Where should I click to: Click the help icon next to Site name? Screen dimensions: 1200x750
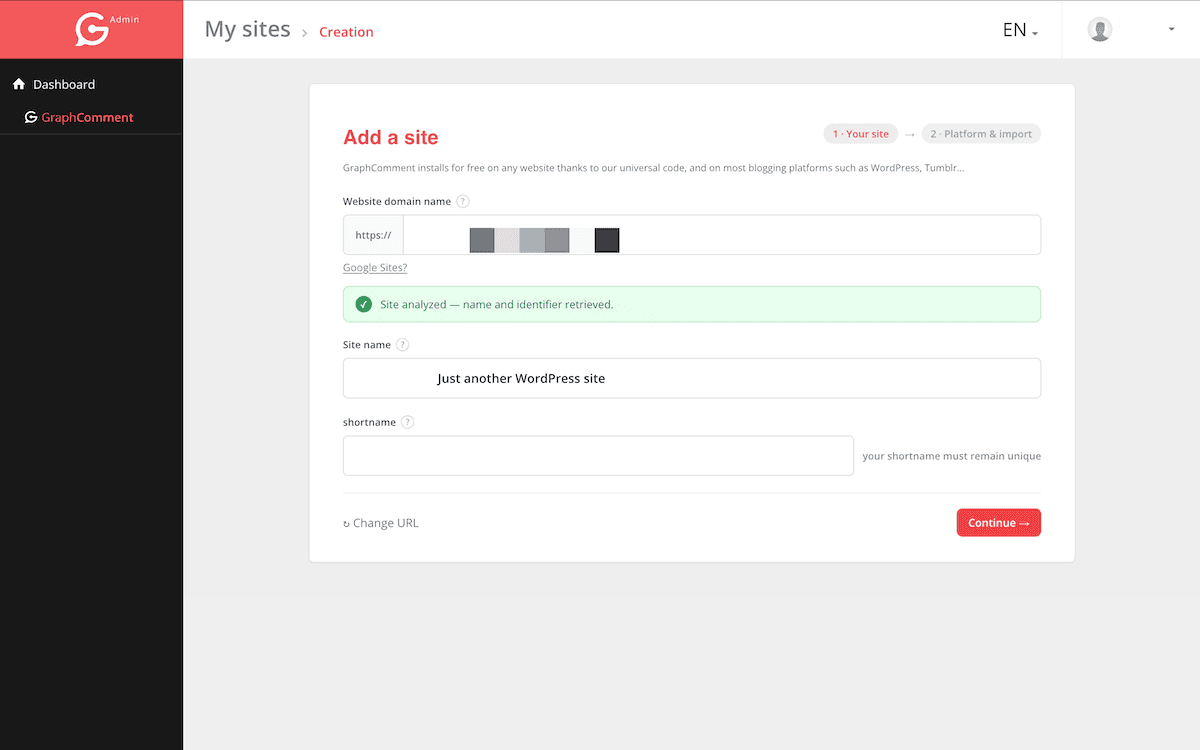tap(402, 345)
